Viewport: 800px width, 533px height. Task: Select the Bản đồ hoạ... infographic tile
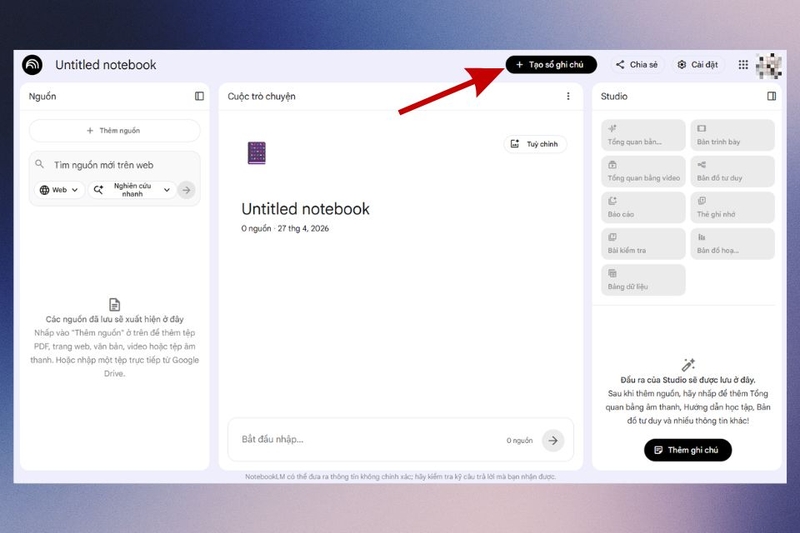(x=733, y=244)
